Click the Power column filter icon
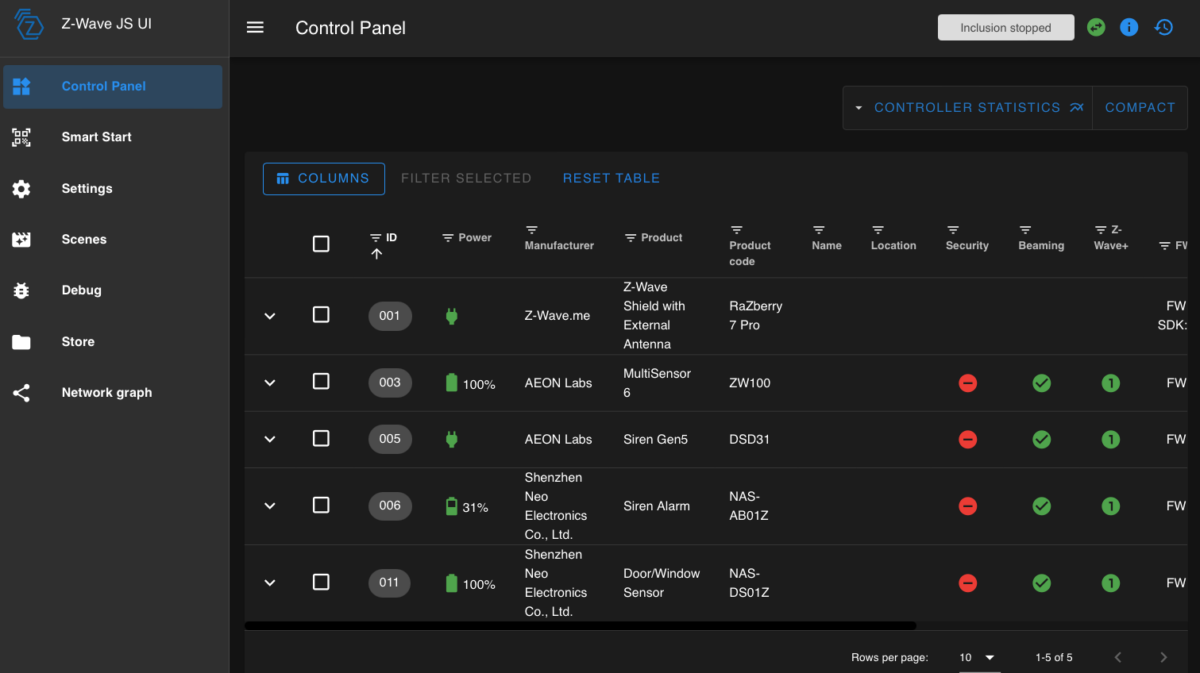The width and height of the screenshot is (1200, 673). (448, 238)
